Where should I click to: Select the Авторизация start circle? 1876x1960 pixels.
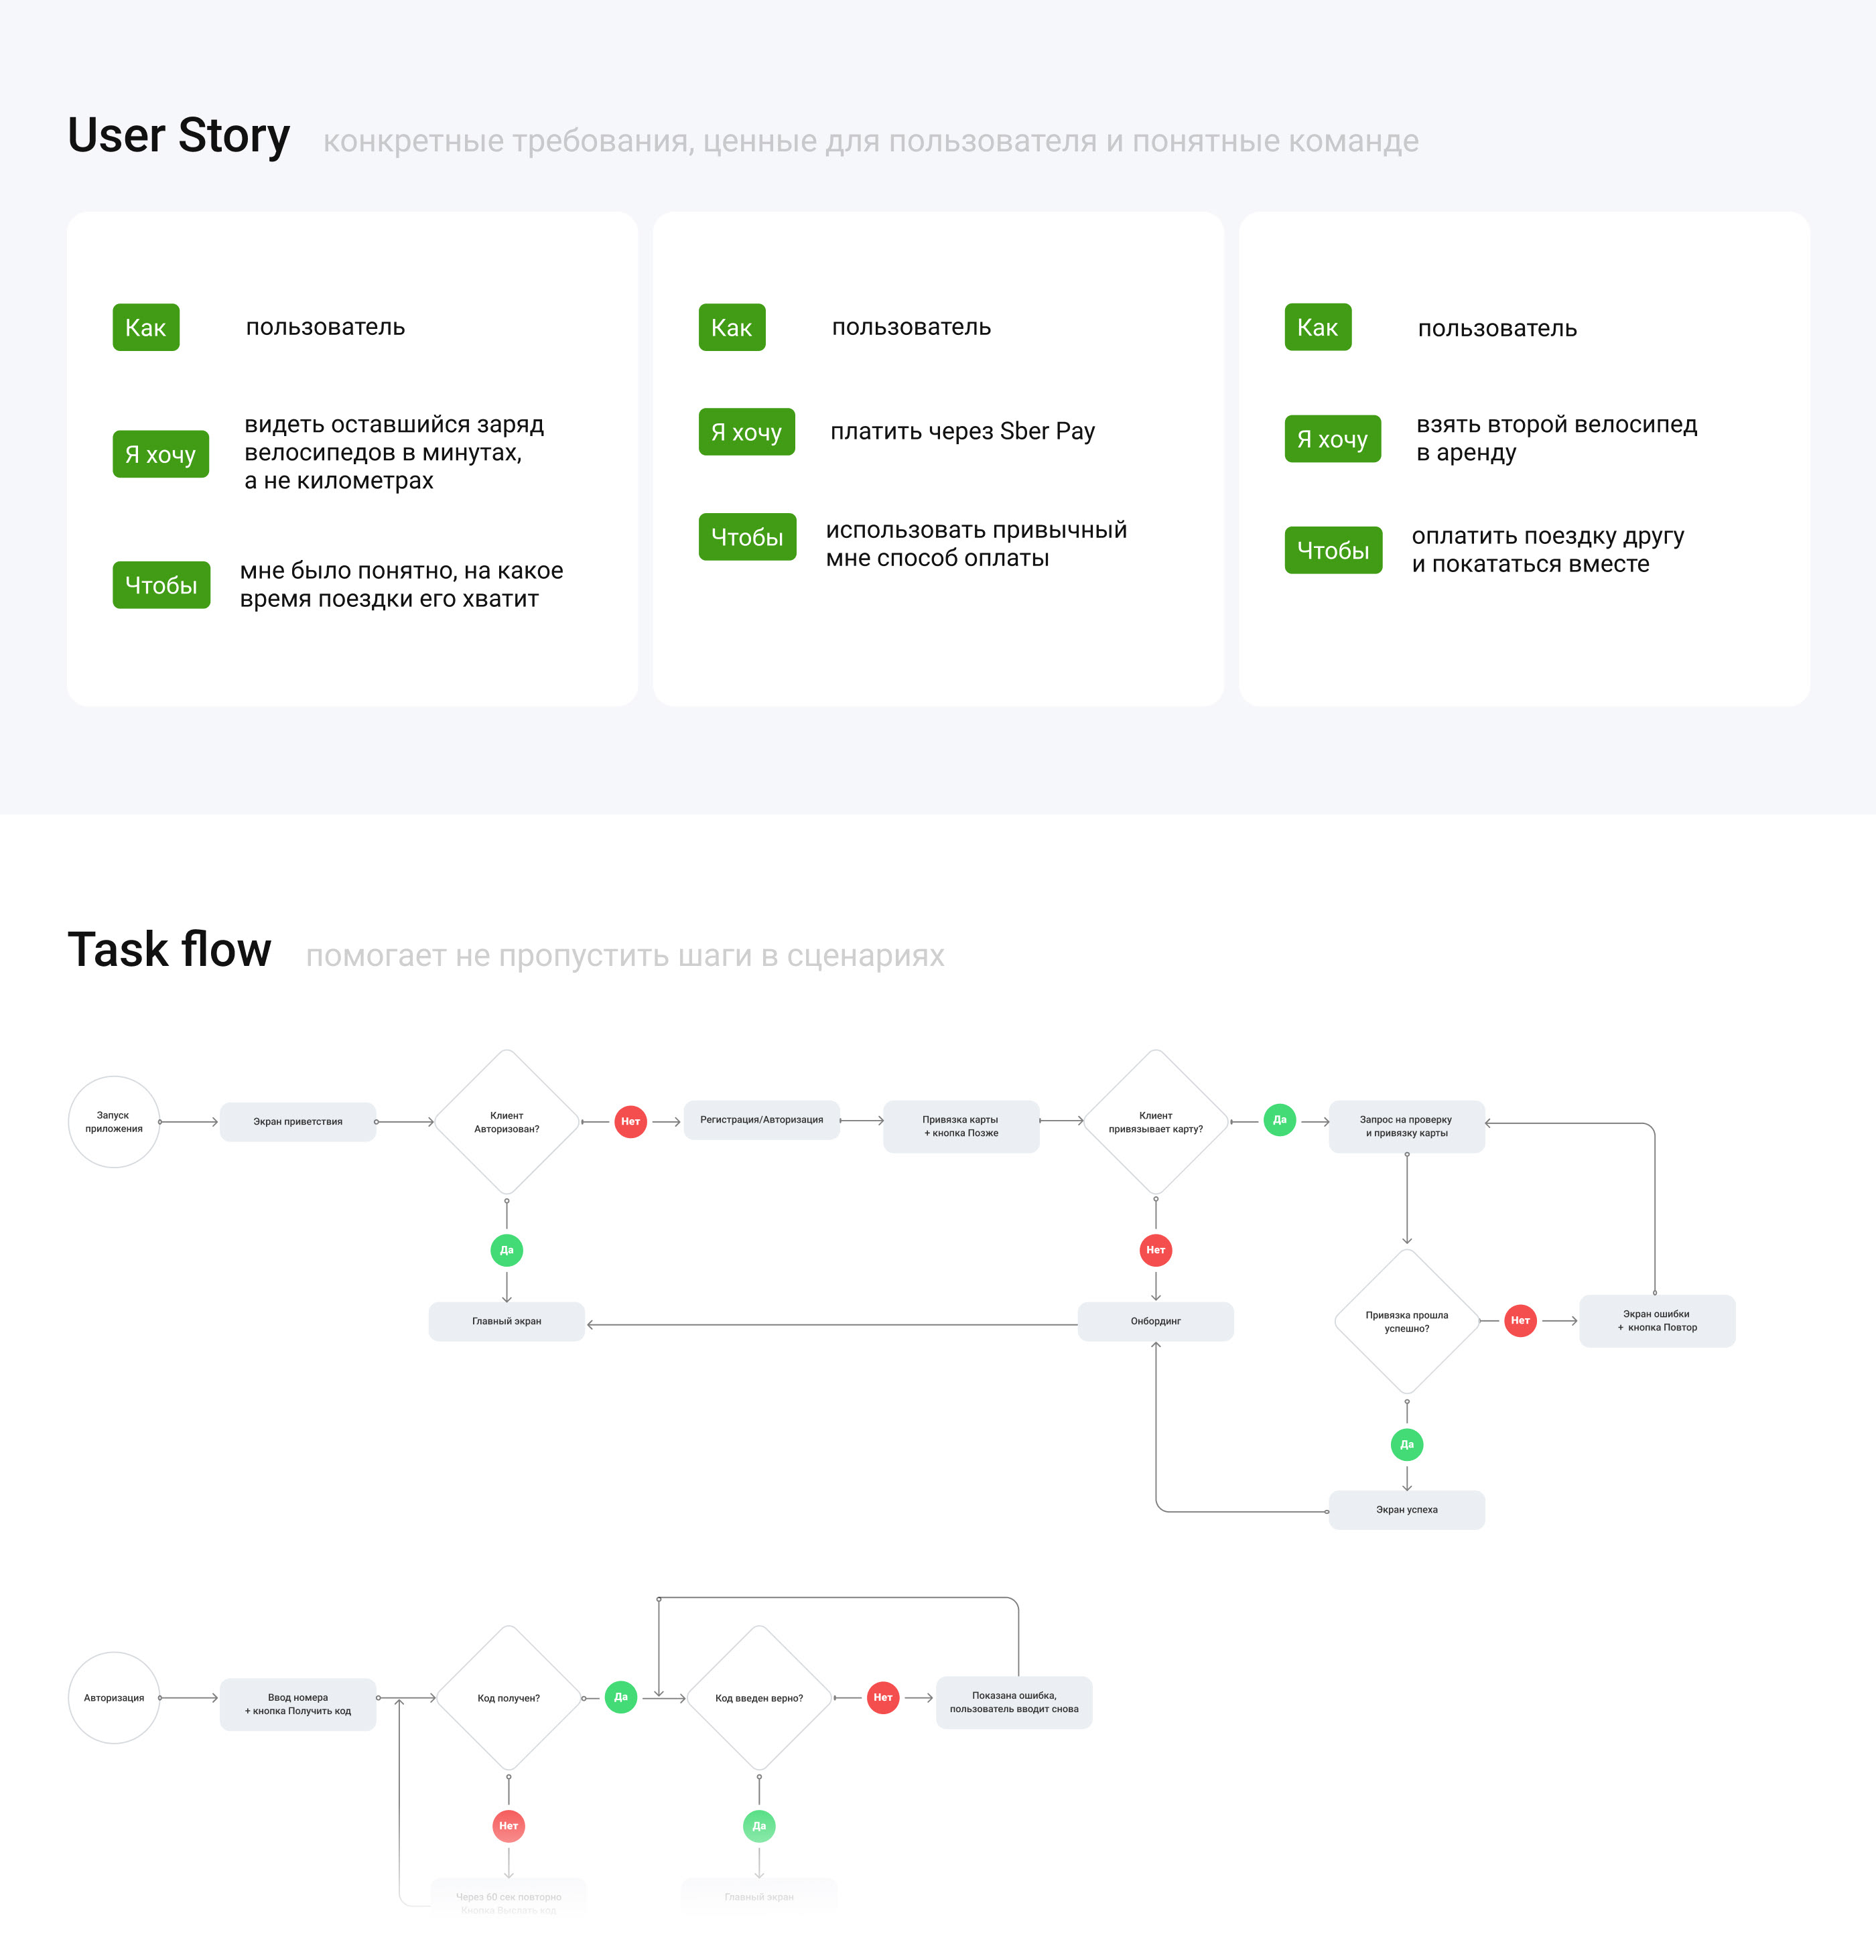tap(114, 1698)
